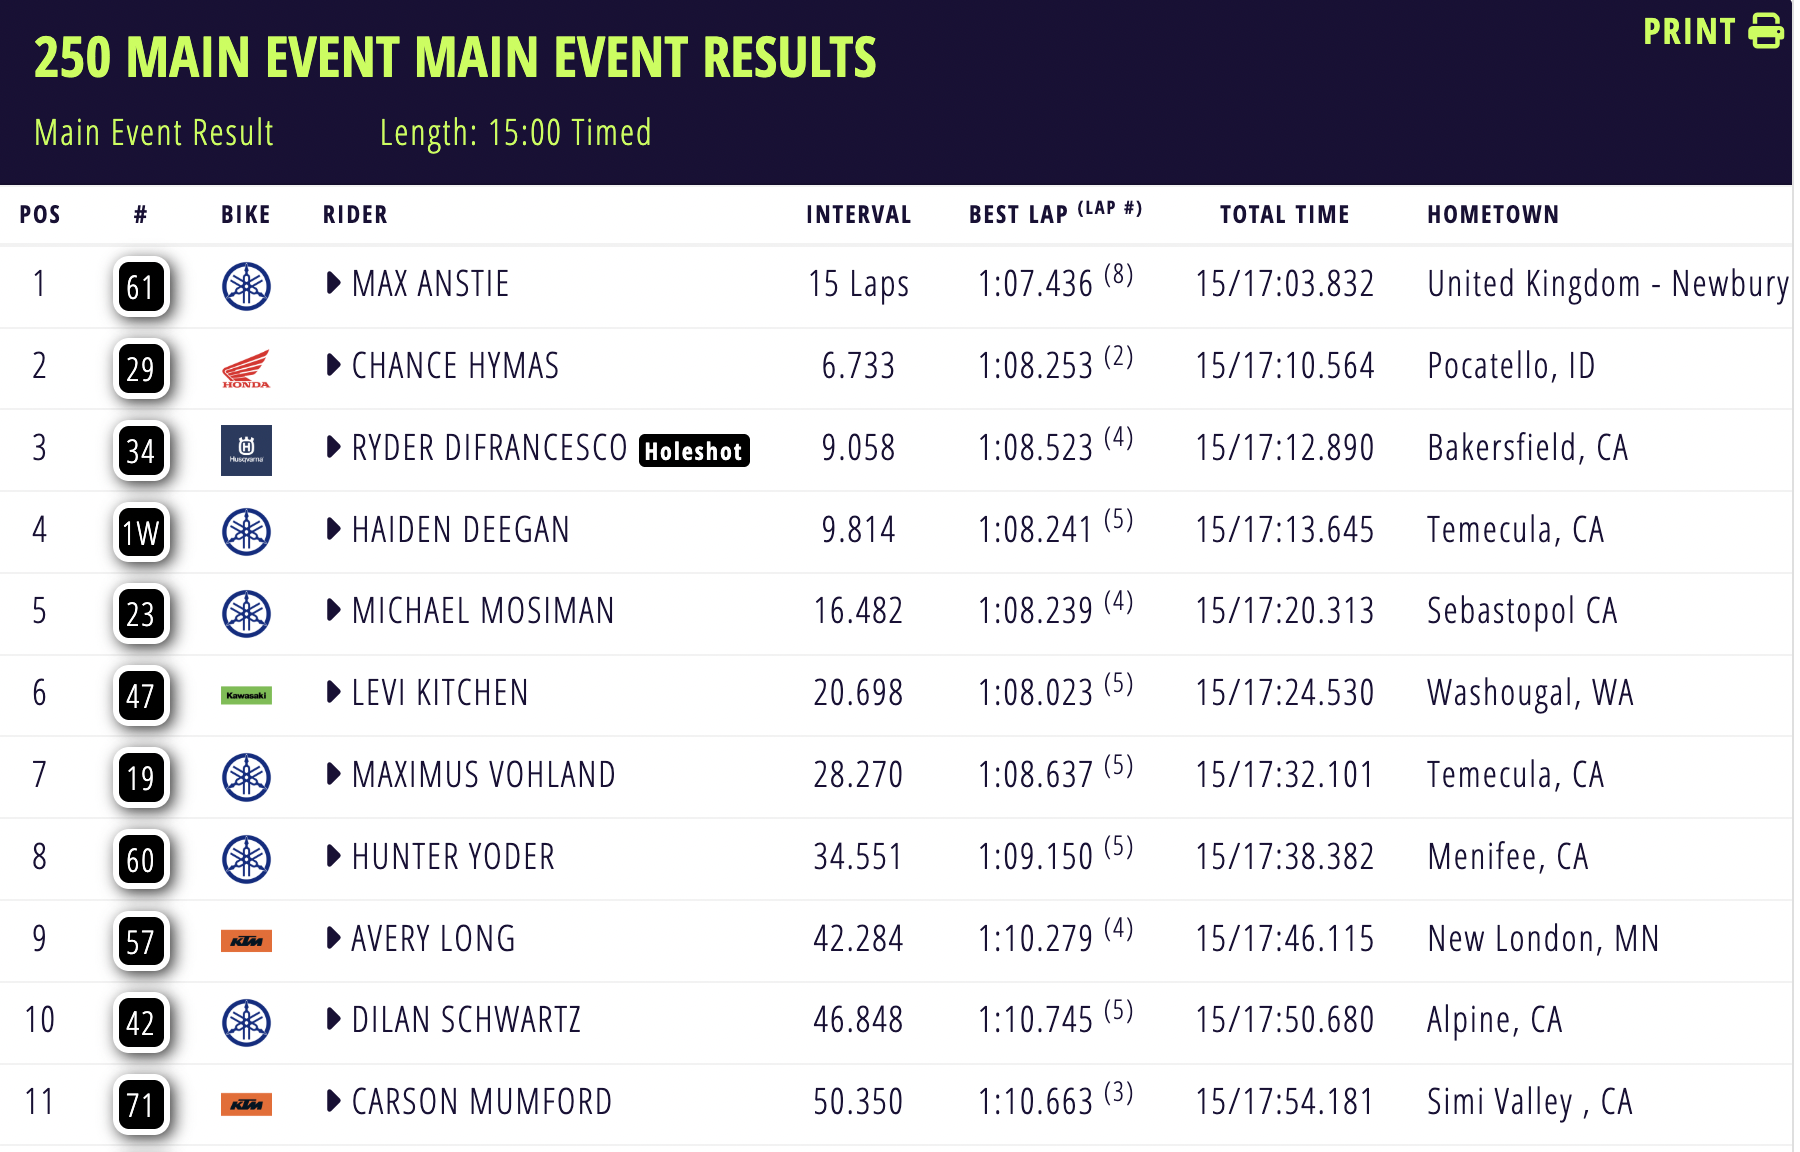Click the Honda logo for Chance Hymas
This screenshot has width=1800, height=1152.
click(246, 368)
